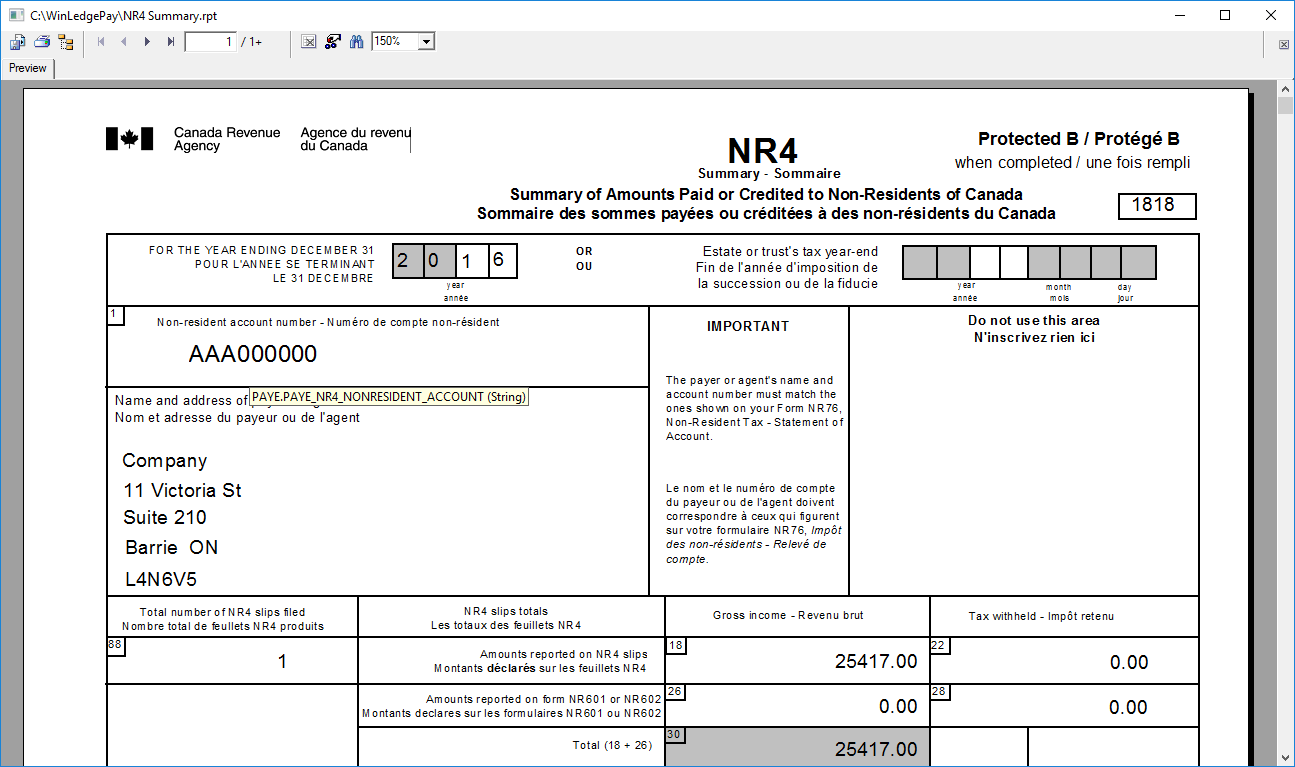1295x767 pixels.
Task: Select the Company name text
Action: point(164,461)
